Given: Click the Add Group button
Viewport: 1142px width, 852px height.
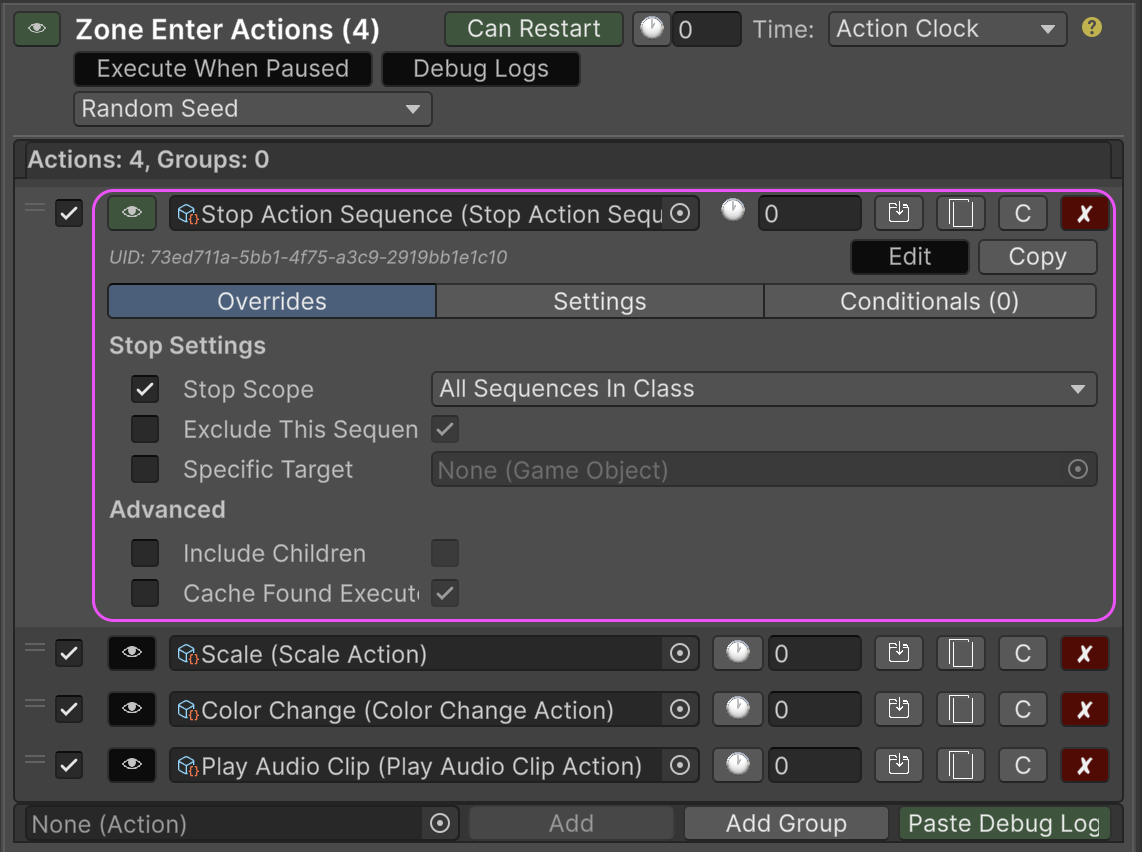Looking at the screenshot, I should click(786, 823).
